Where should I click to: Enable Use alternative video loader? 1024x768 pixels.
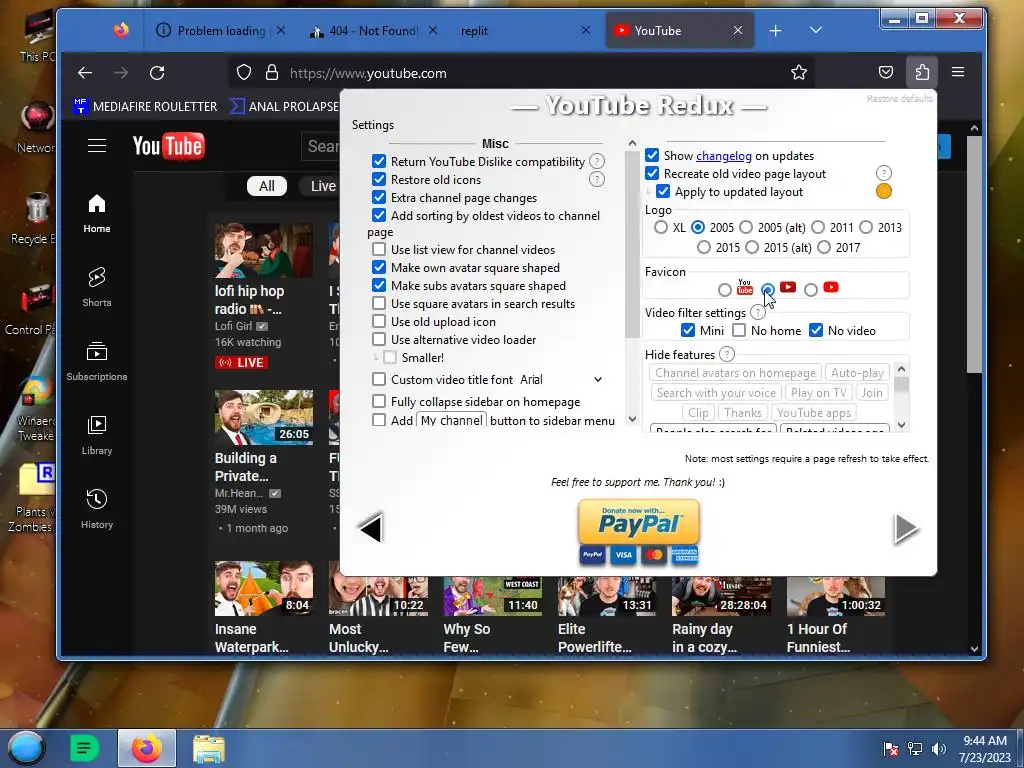click(379, 339)
